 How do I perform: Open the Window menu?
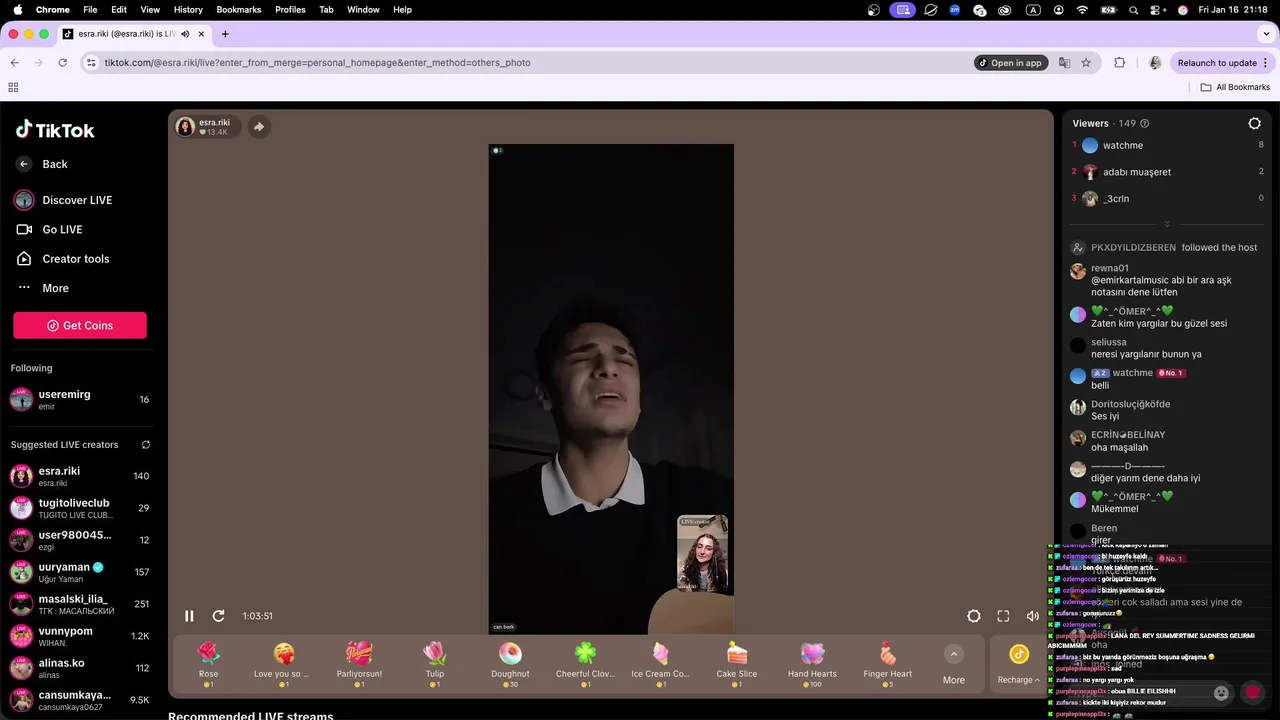[363, 10]
